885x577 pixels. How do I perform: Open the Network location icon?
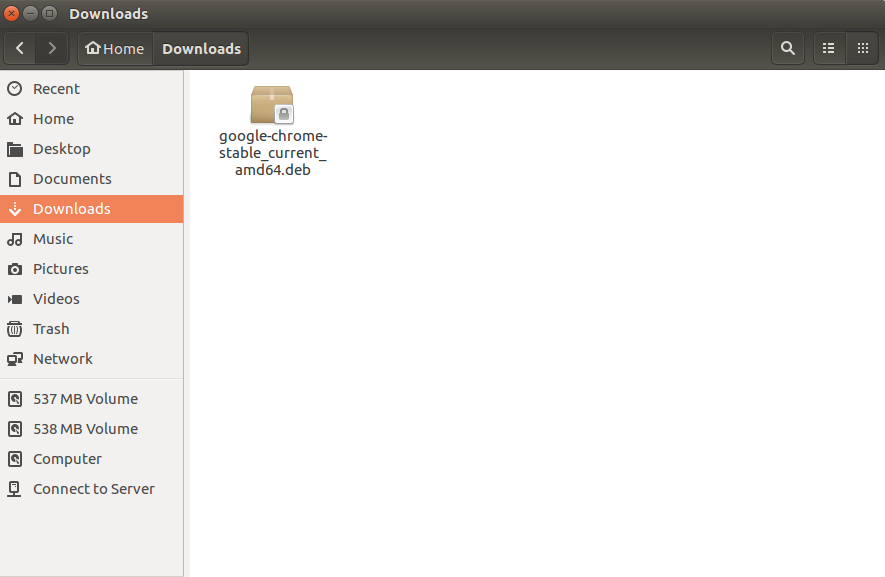click(18, 358)
